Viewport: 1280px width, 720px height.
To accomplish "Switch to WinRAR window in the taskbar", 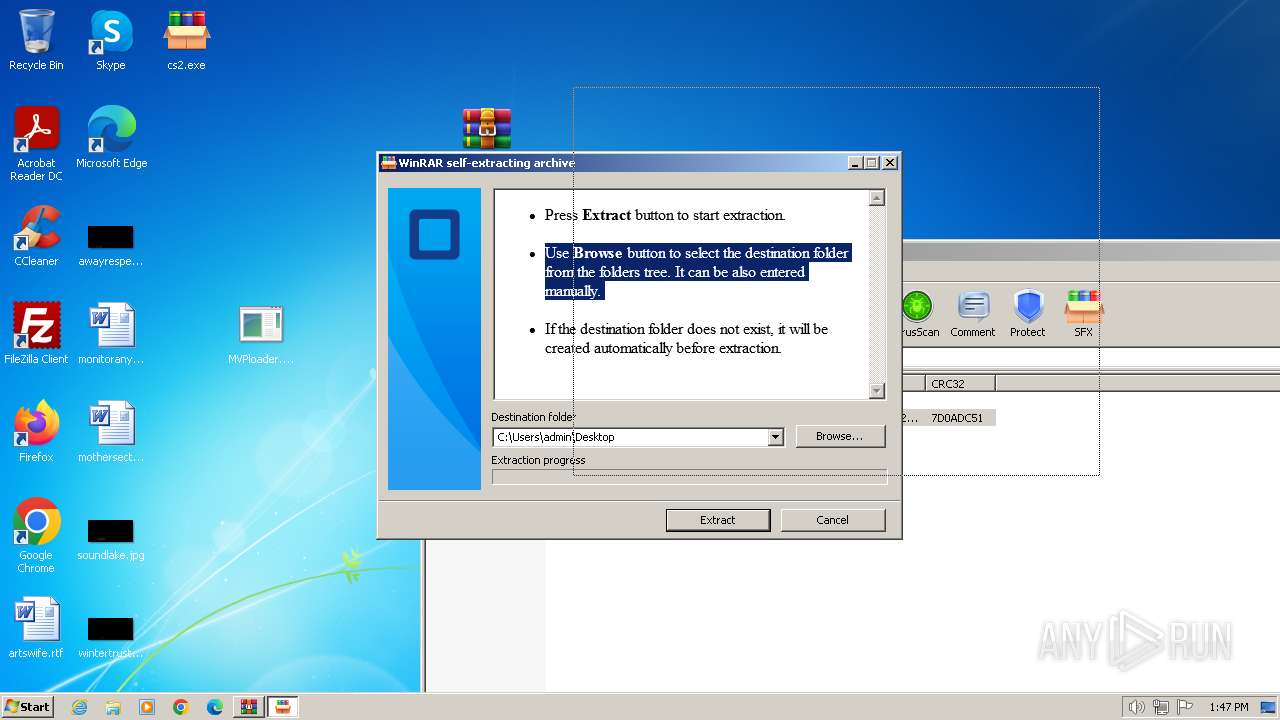I will click(x=249, y=707).
